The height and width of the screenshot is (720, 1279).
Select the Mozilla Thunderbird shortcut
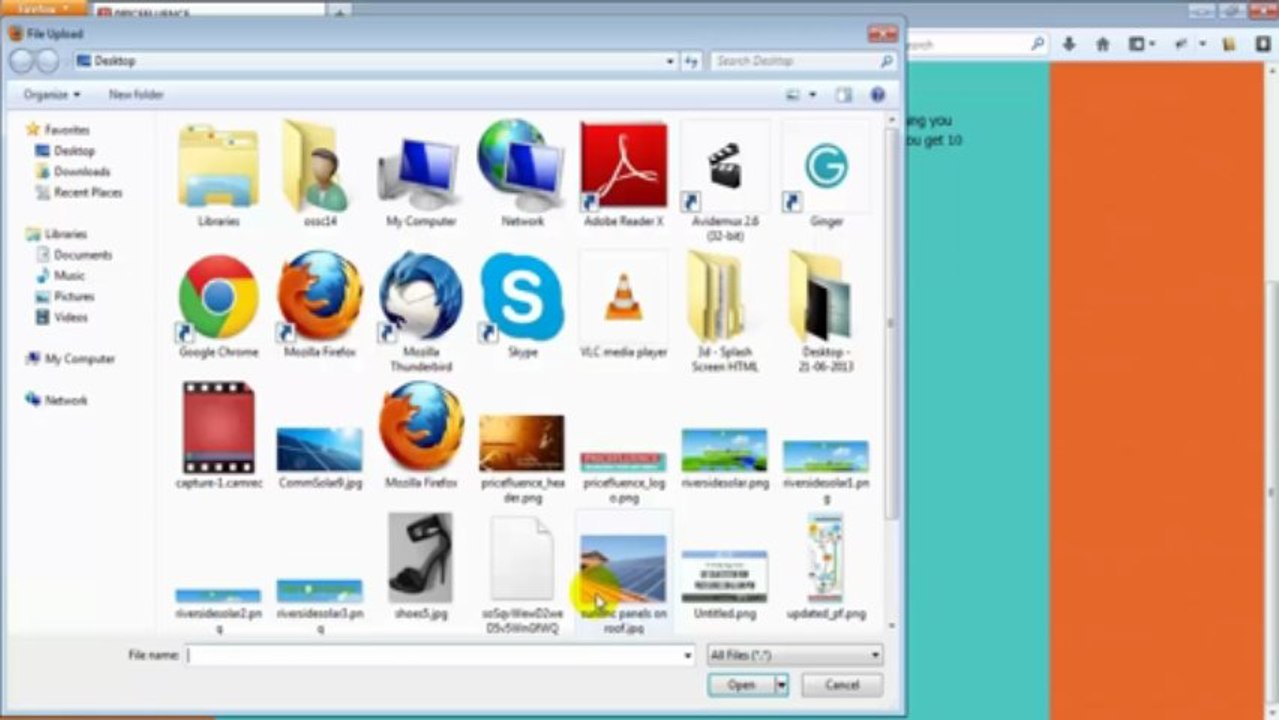(421, 310)
